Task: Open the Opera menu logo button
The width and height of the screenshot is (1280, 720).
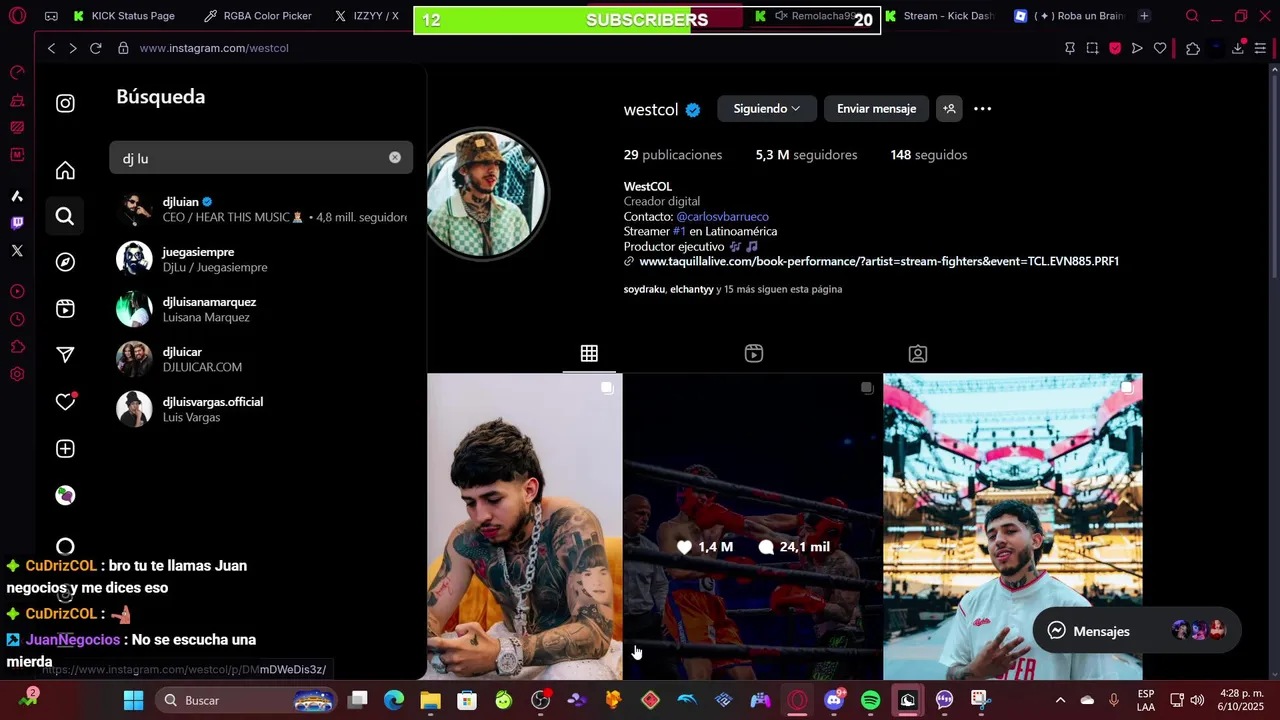Action: pyautogui.click(x=17, y=16)
